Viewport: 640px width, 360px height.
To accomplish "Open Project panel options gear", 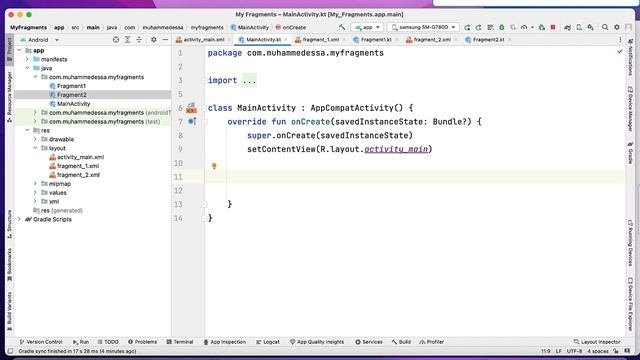I will click(x=153, y=40).
